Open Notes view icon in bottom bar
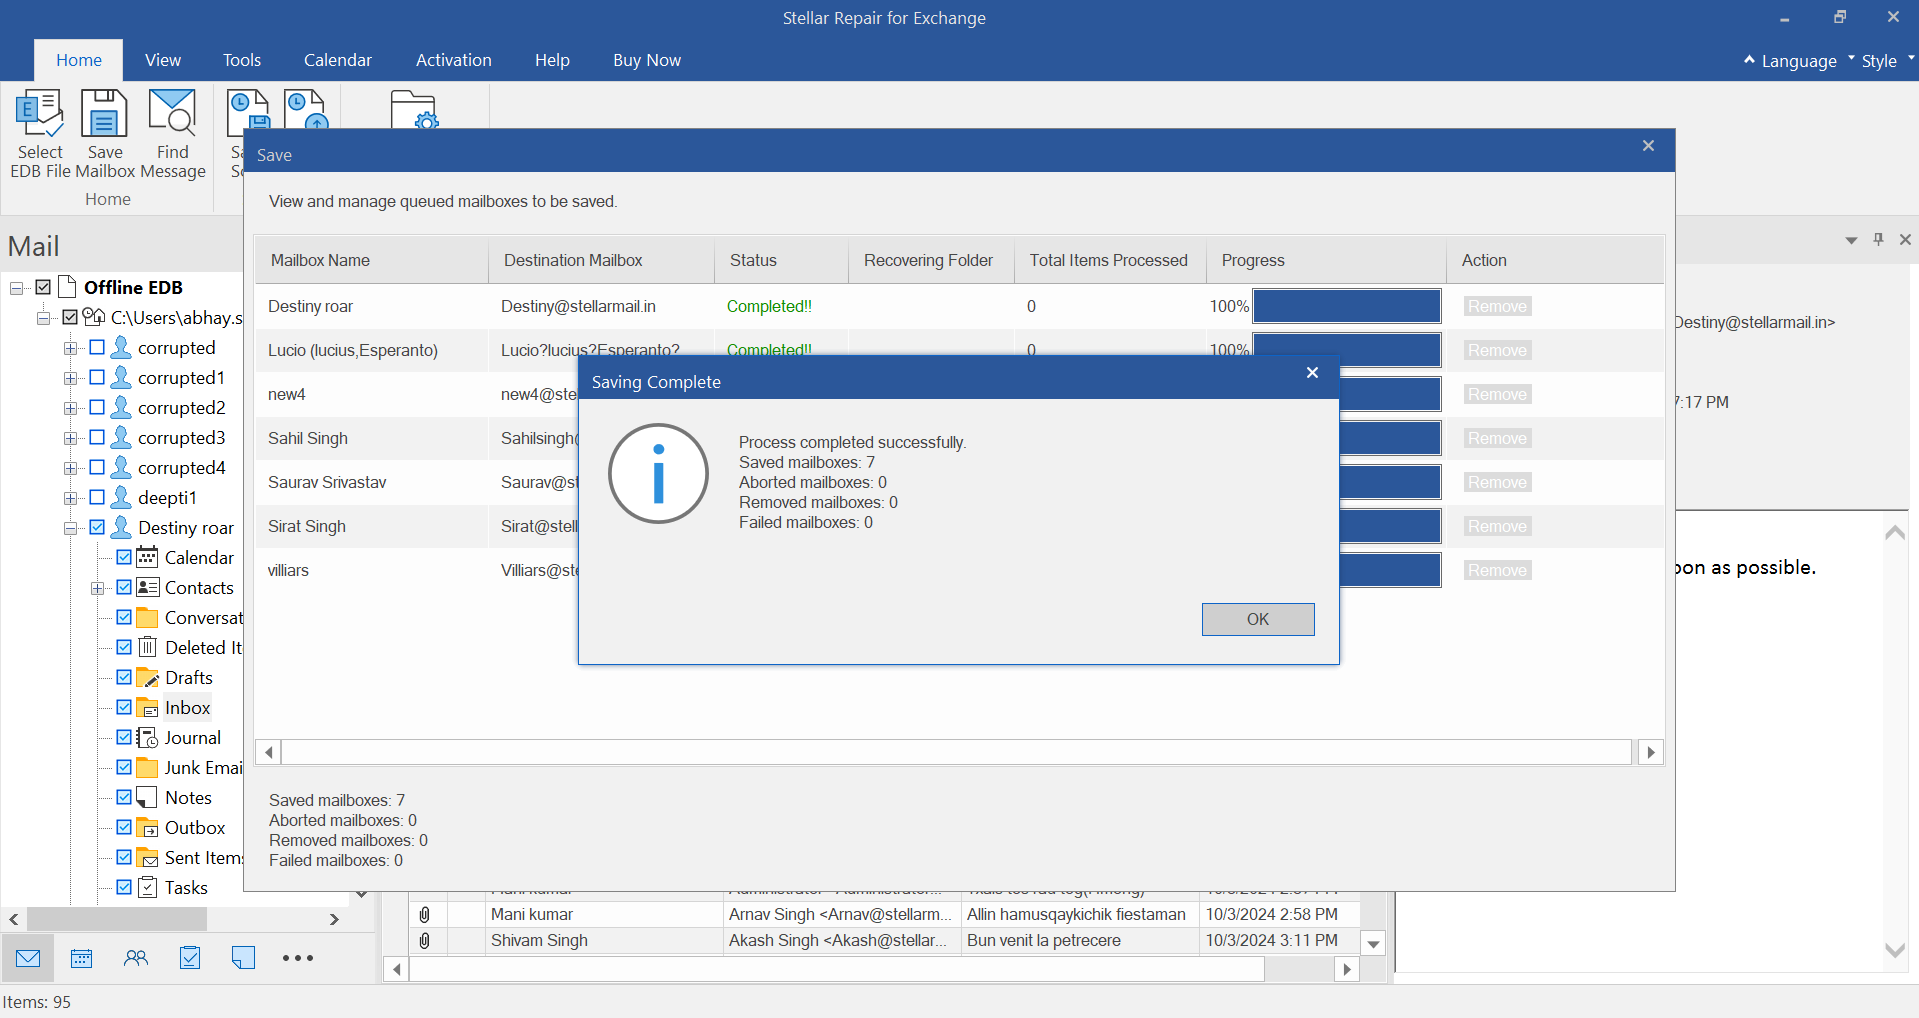This screenshot has width=1919, height=1018. (x=243, y=958)
